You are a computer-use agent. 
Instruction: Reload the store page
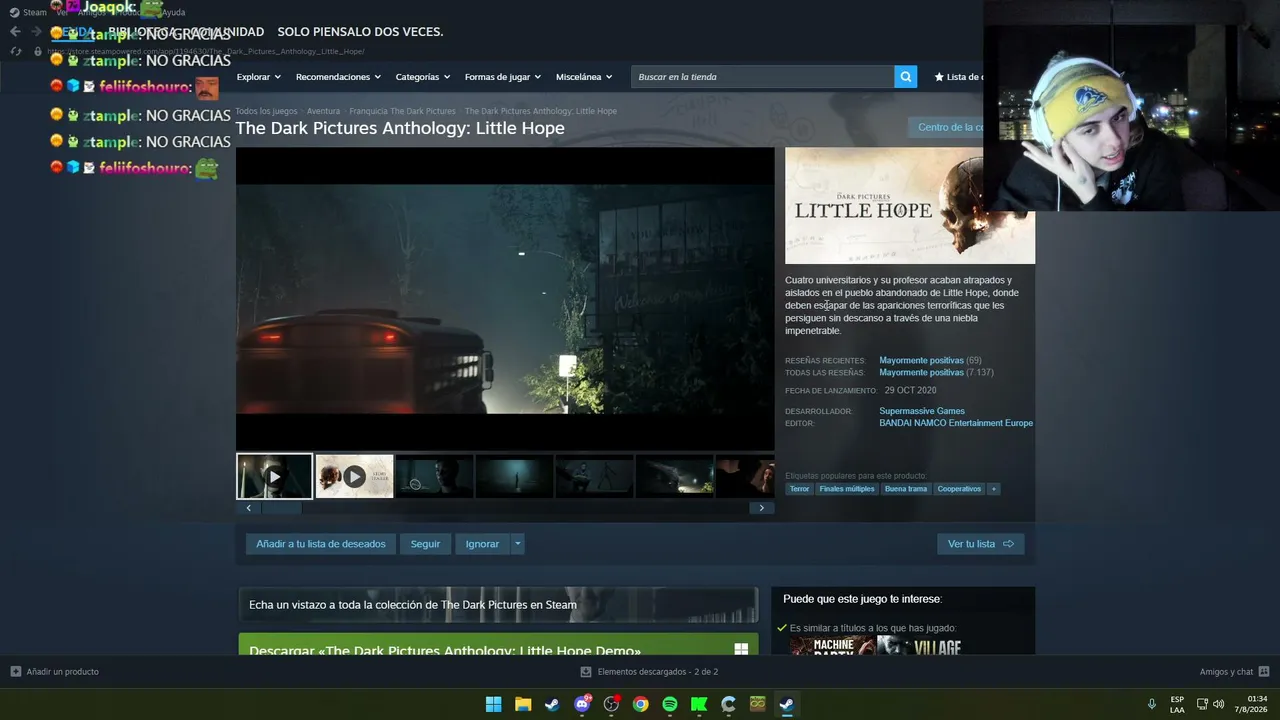(16, 51)
